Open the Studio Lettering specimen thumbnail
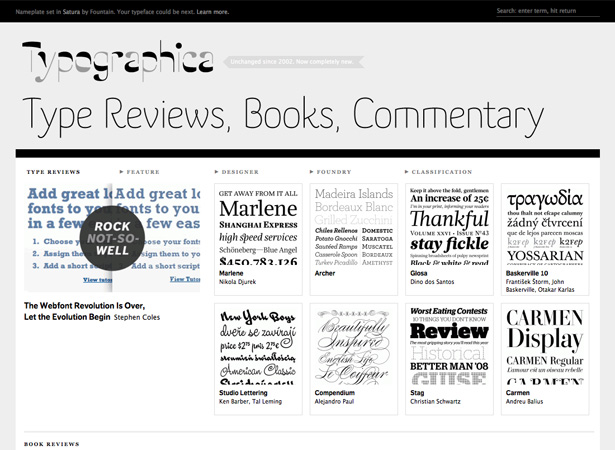Viewport: 615px width, 450px height. point(258,346)
